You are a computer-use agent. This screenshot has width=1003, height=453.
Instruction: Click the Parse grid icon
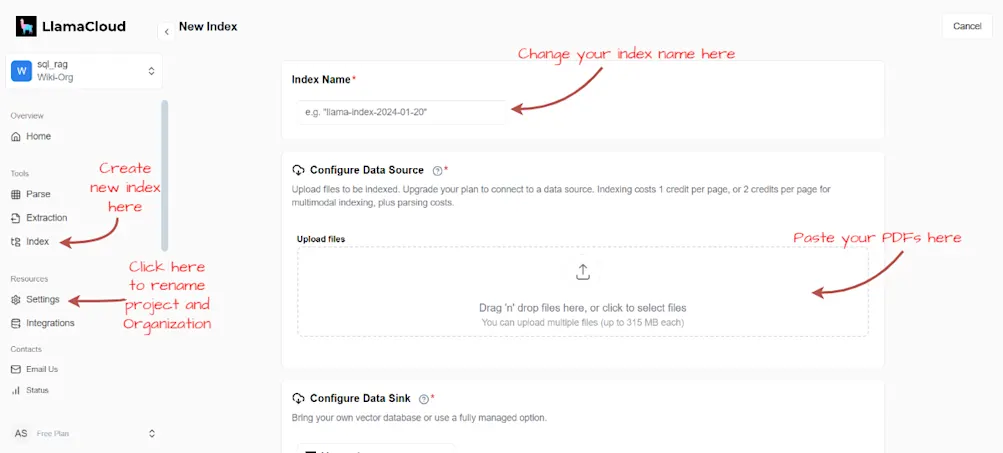[16, 194]
